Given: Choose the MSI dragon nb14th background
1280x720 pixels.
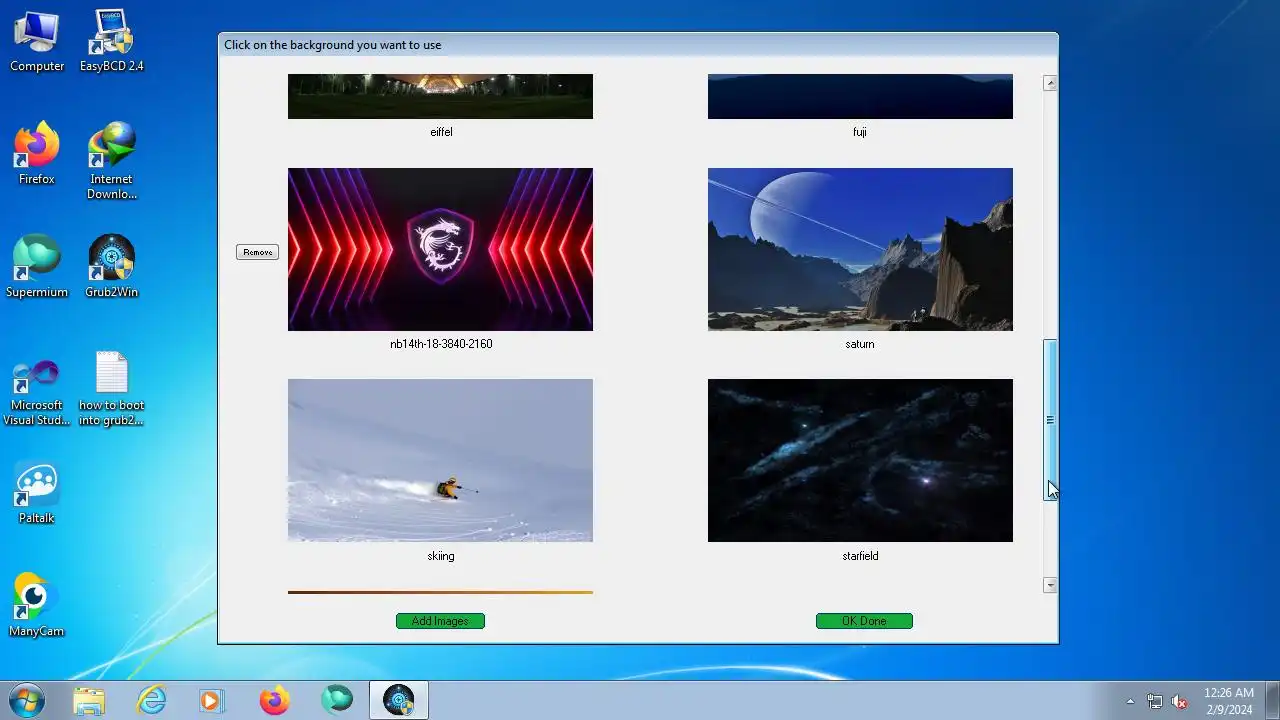Looking at the screenshot, I should coord(440,249).
